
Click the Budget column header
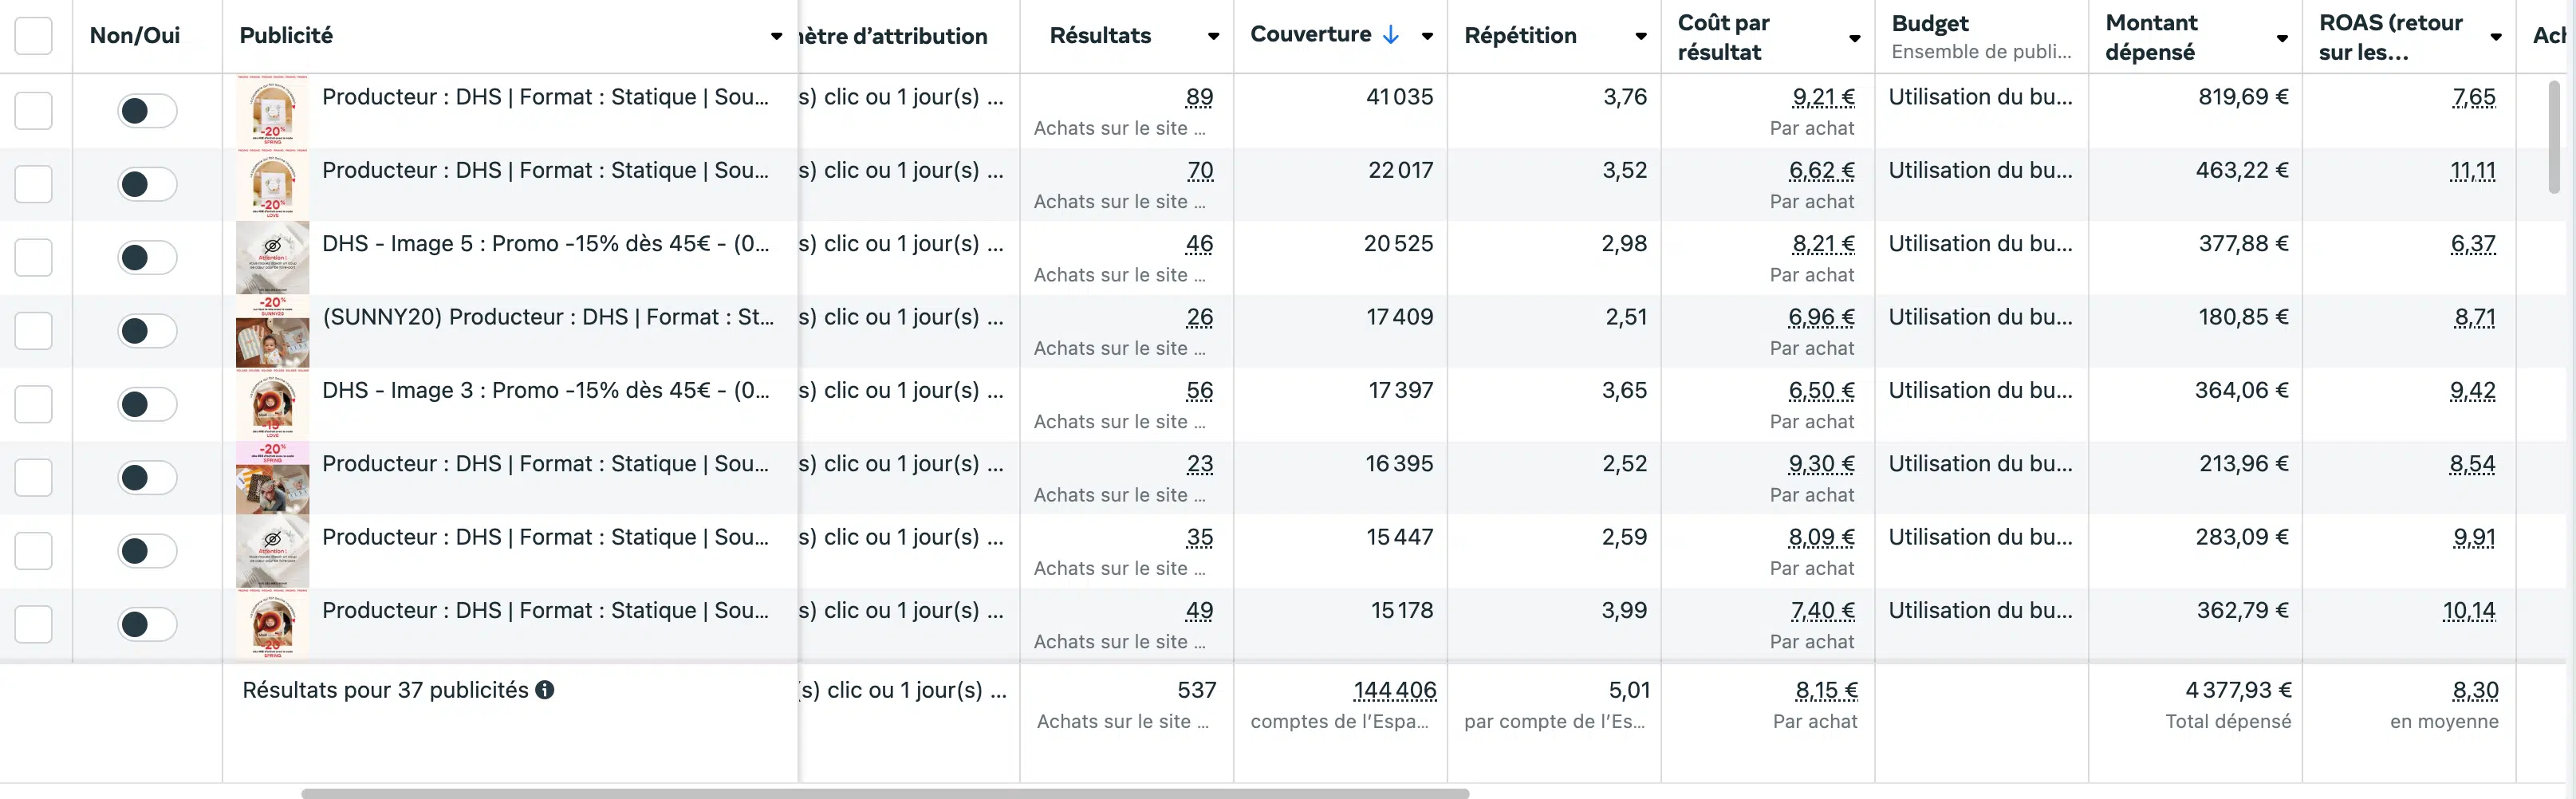1930,24
